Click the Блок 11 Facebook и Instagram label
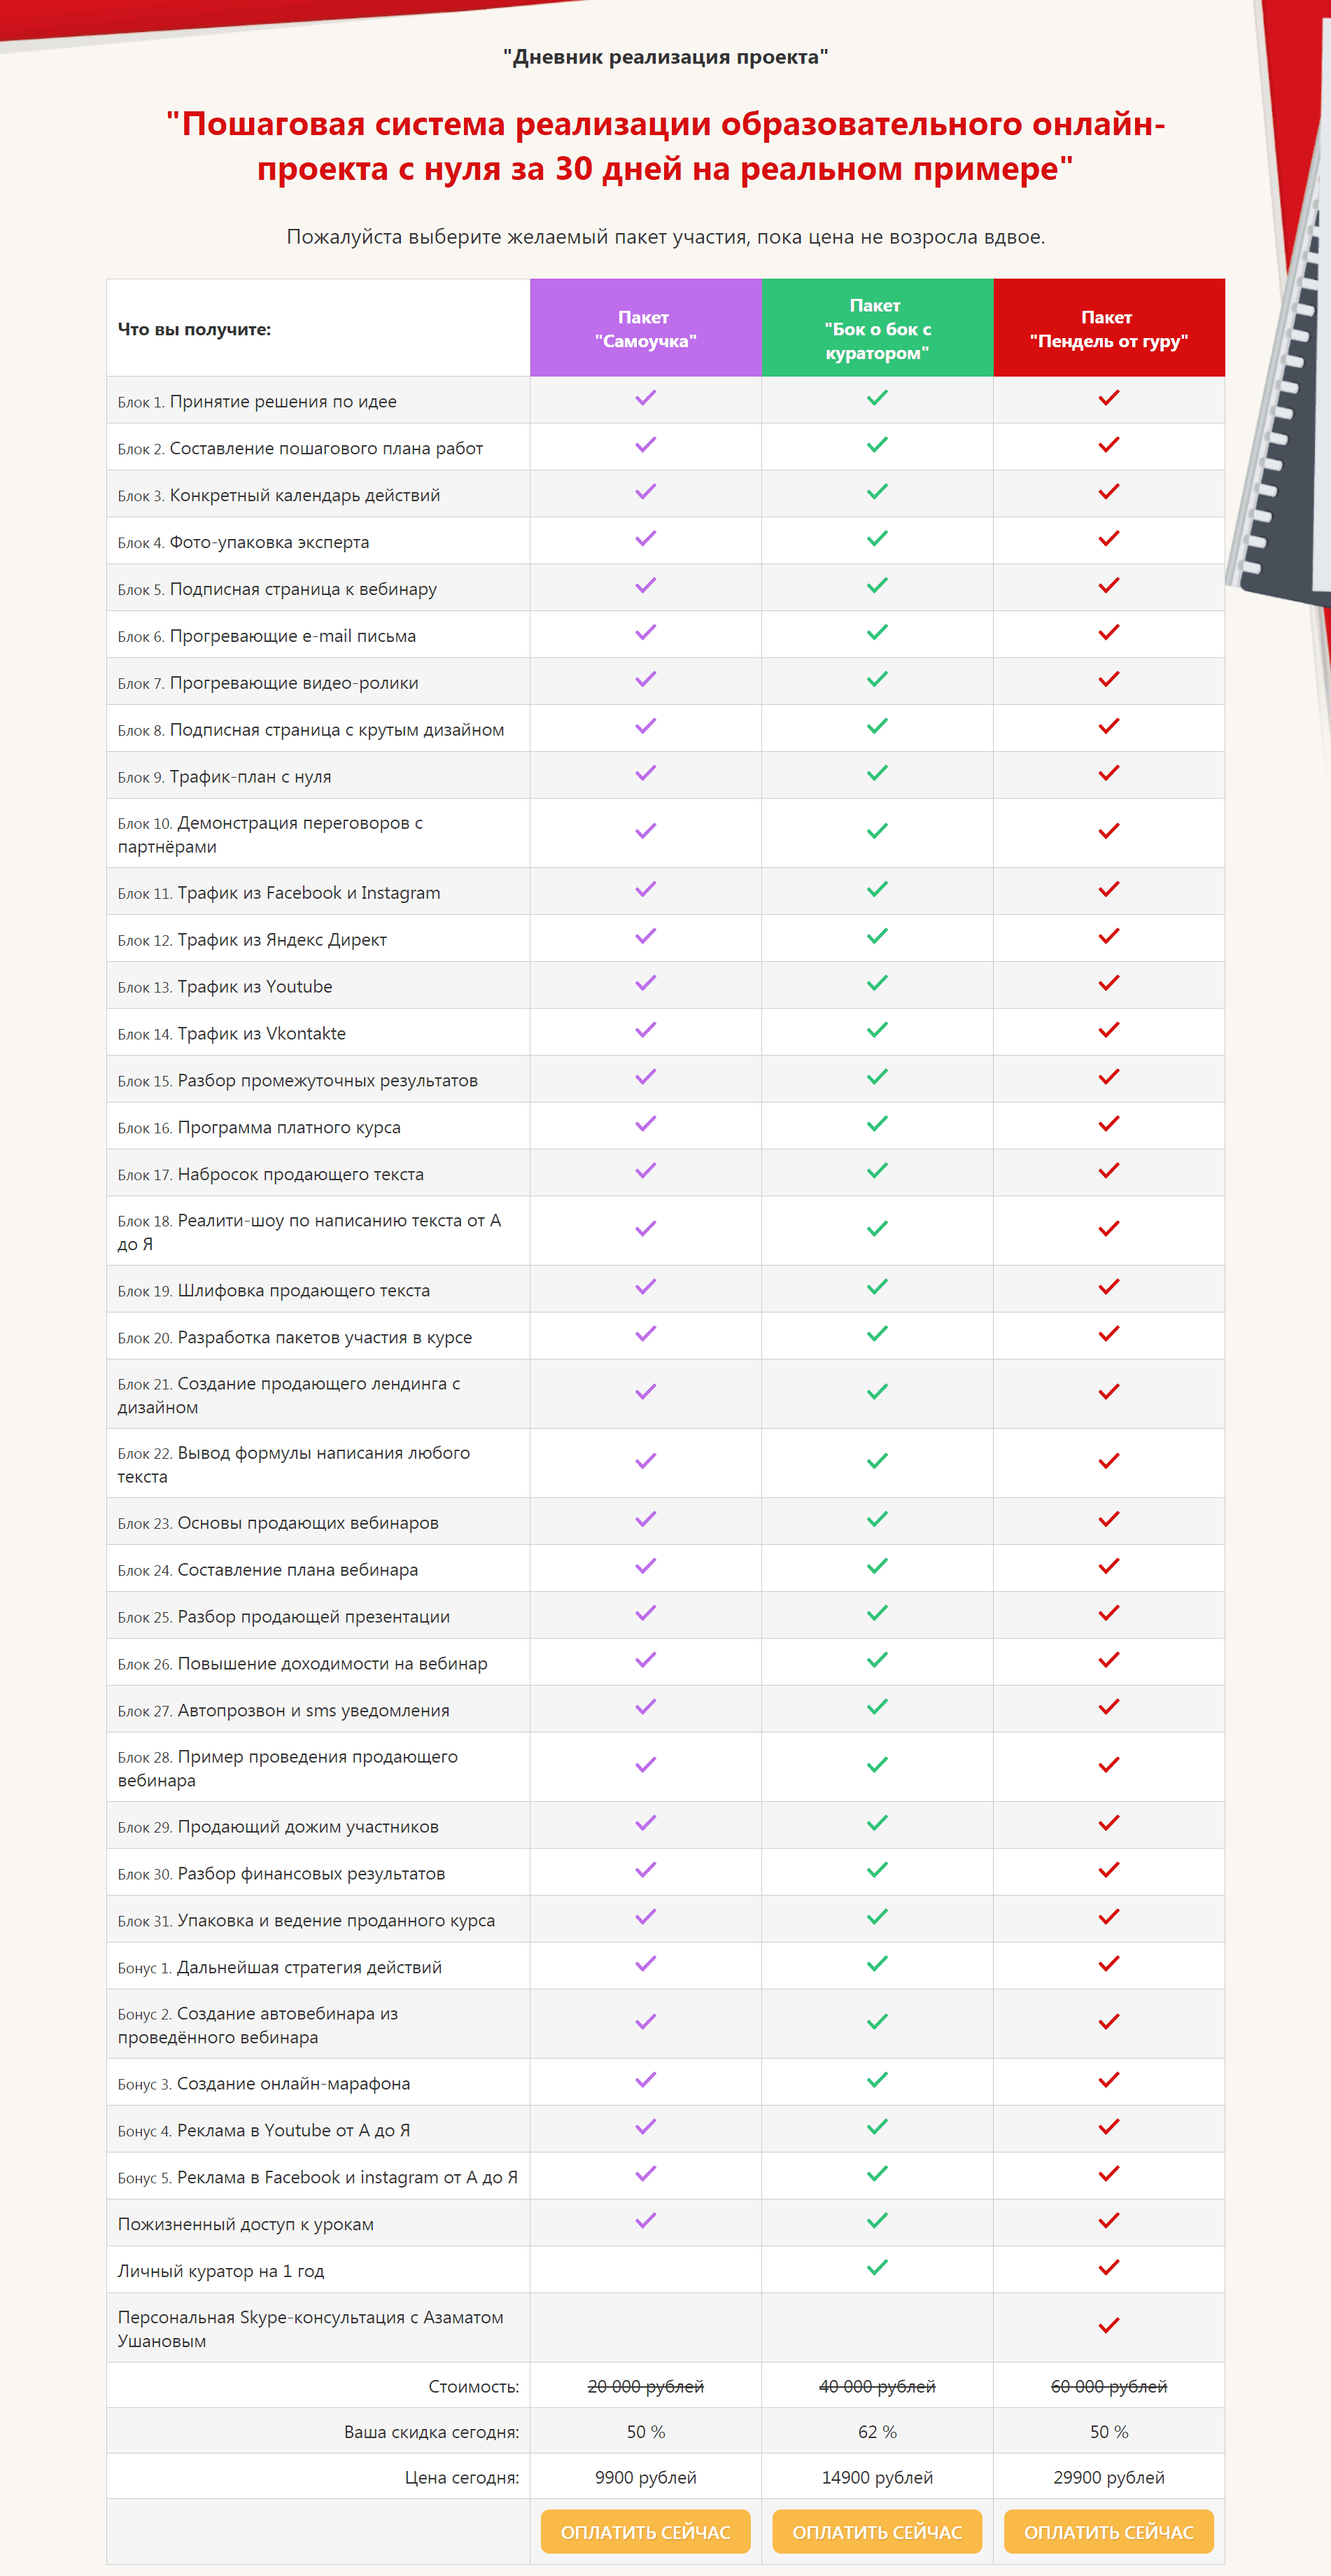The width and height of the screenshot is (1331, 2576). [279, 893]
